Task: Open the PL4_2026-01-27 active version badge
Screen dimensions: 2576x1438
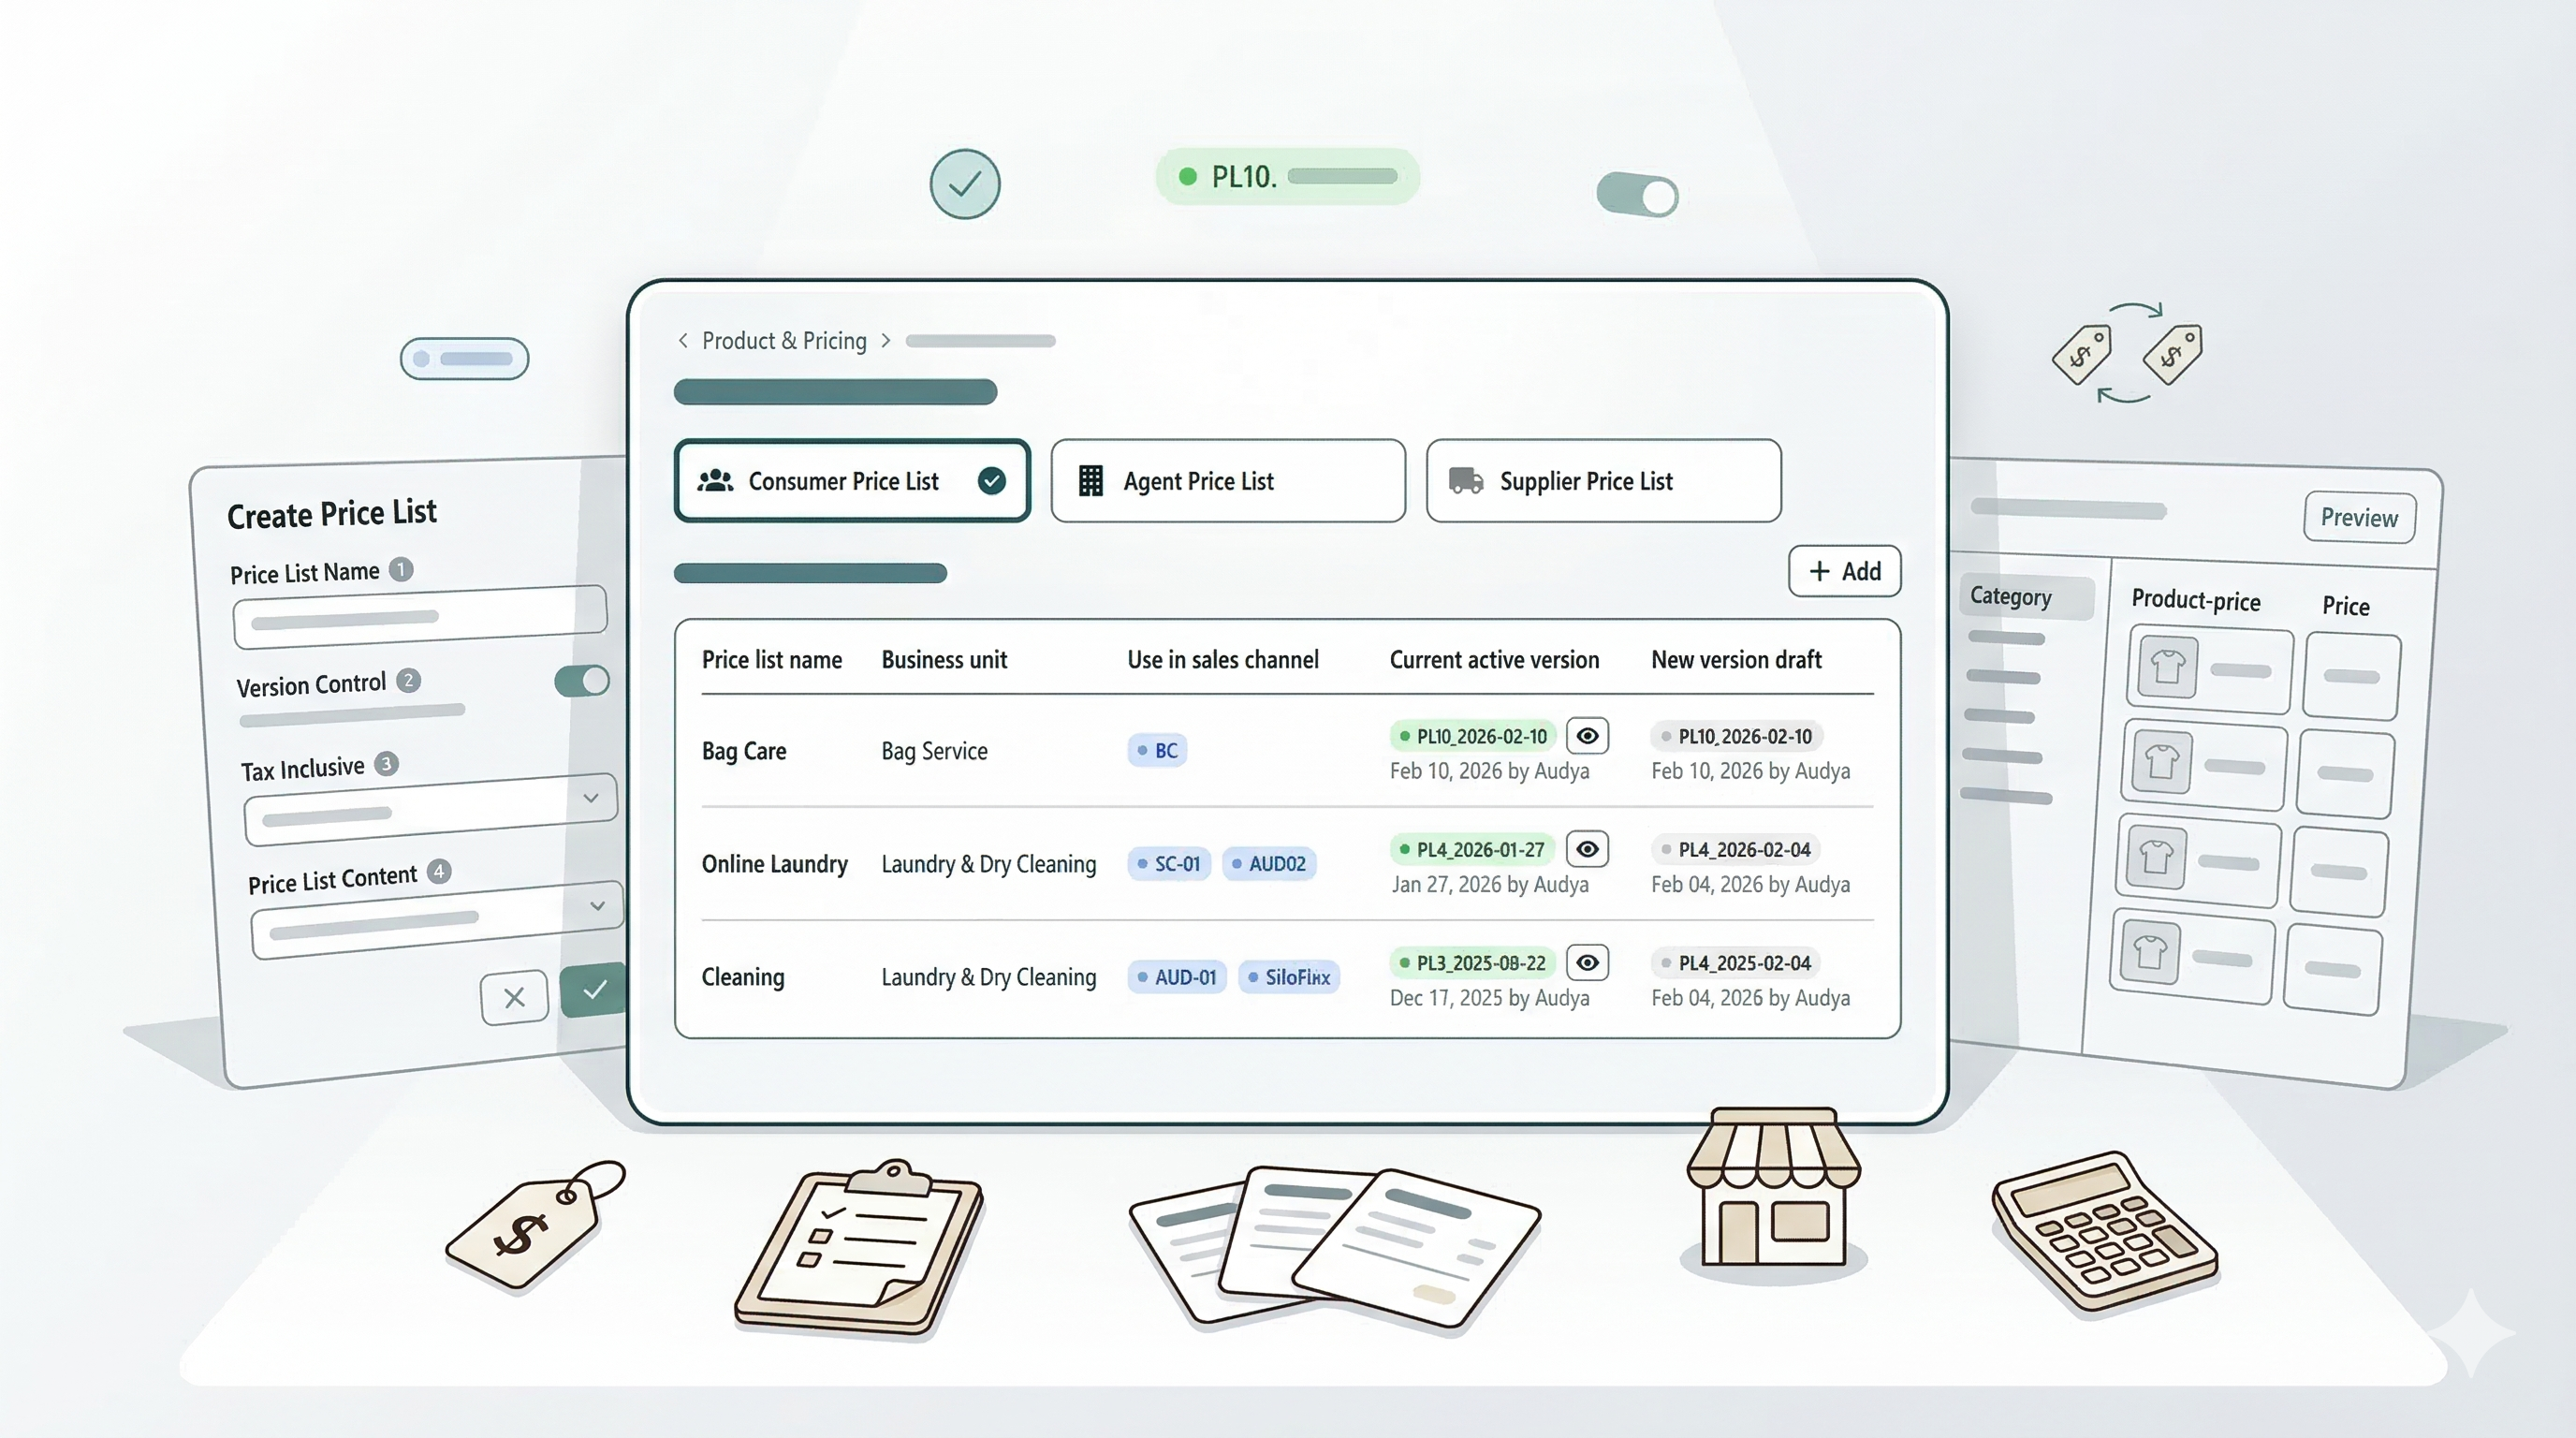Action: click(x=1472, y=849)
